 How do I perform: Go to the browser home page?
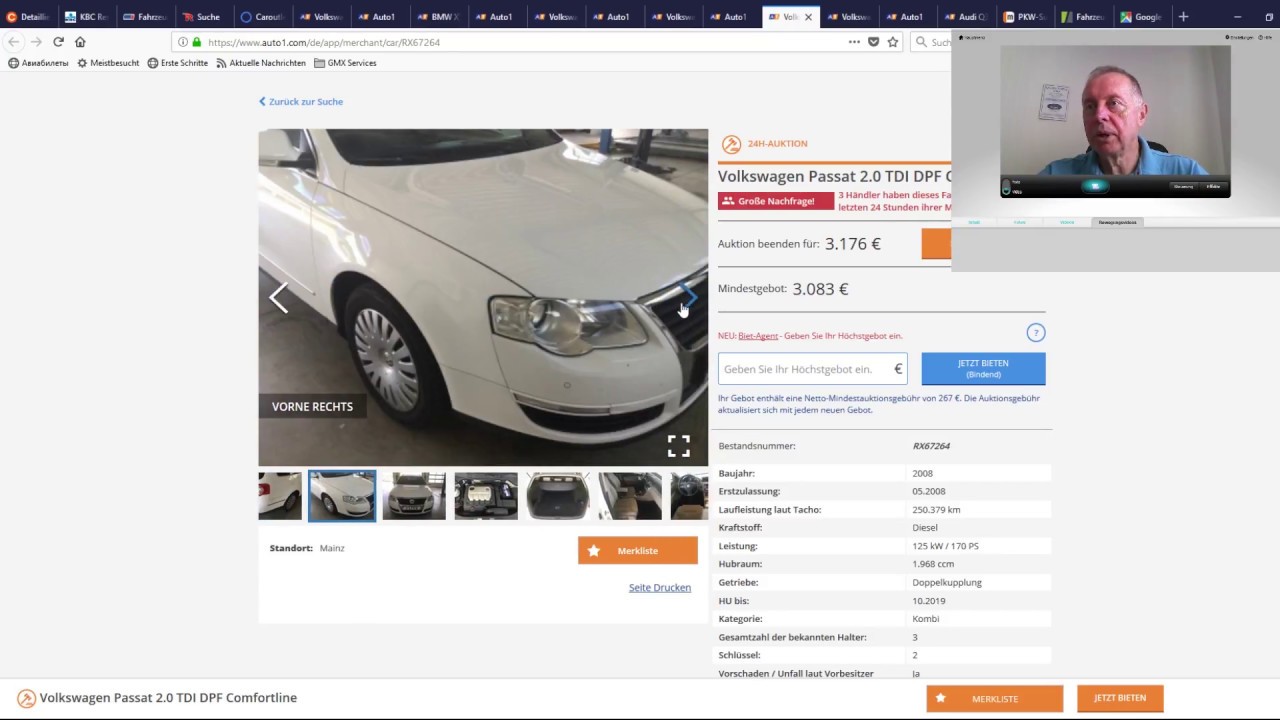point(80,42)
